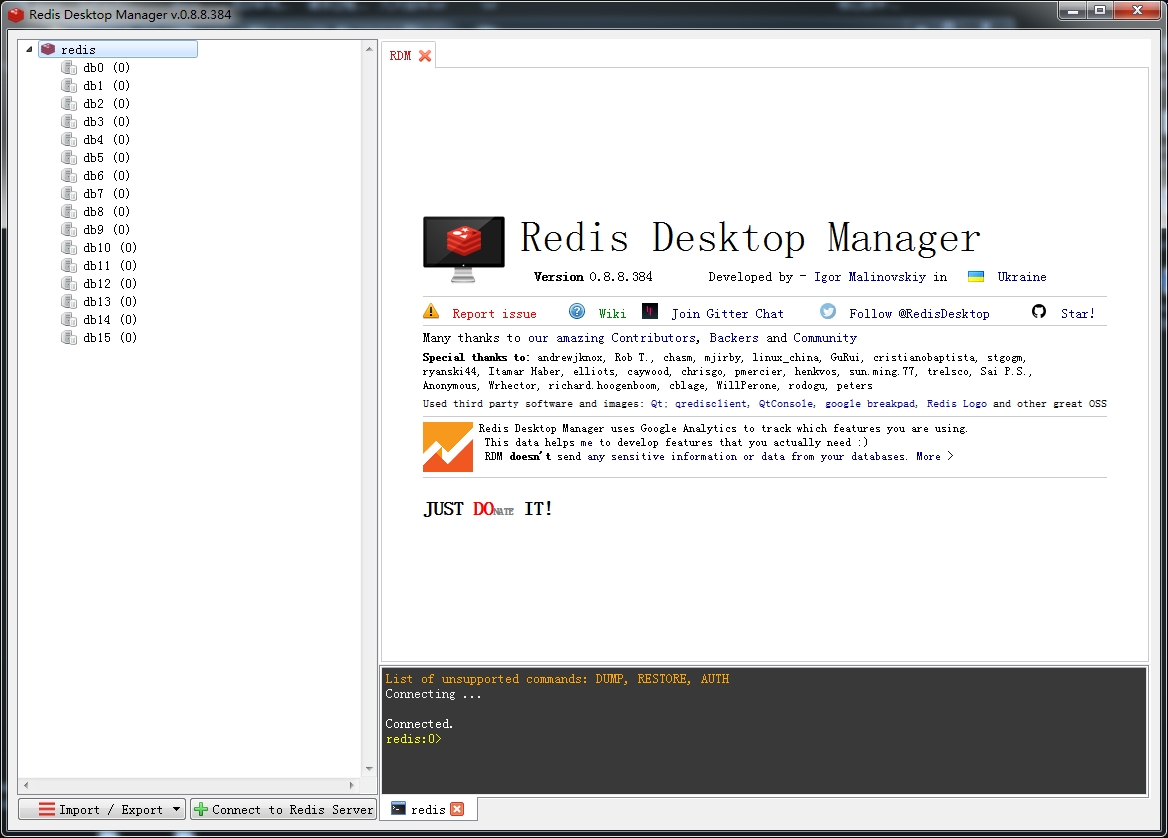Screen dimensions: 1168x838
Task: Click the red Import / Export menu icon
Action: click(47, 809)
